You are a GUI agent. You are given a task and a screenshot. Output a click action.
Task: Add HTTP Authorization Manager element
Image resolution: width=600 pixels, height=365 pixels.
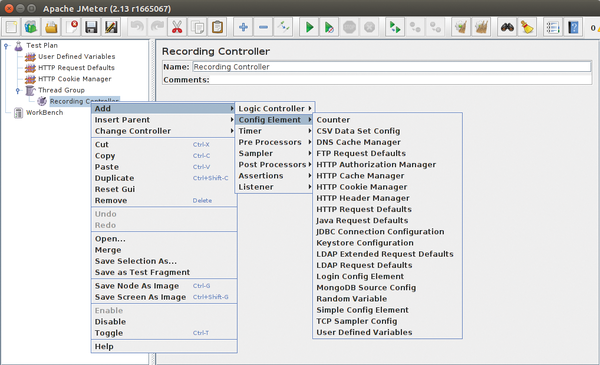pos(387,165)
